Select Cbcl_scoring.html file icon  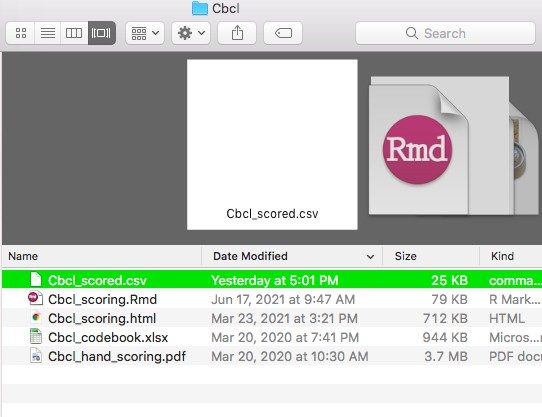[36, 318]
